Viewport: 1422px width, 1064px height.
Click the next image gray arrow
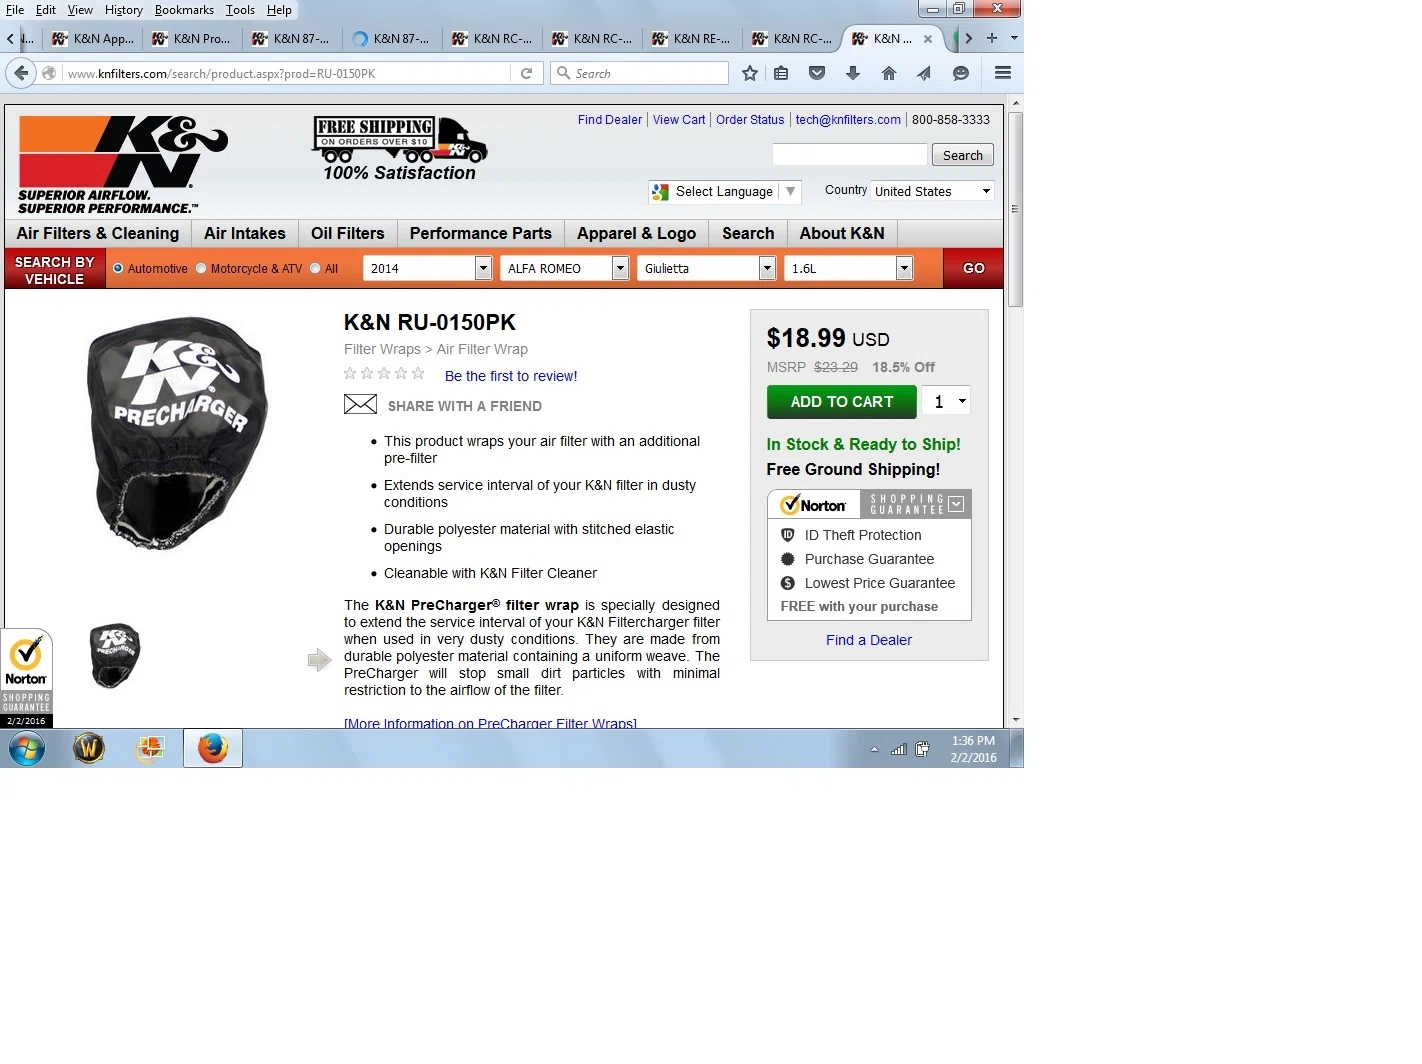point(319,660)
